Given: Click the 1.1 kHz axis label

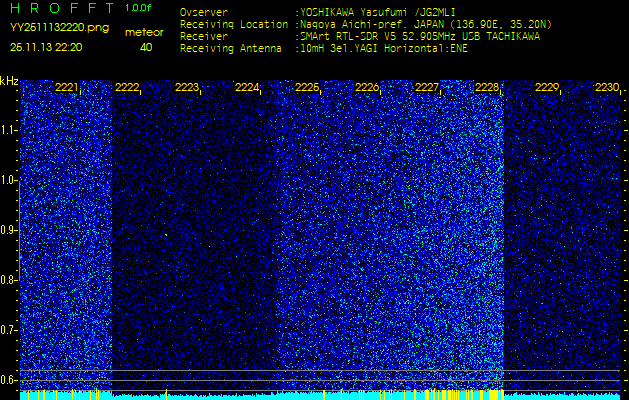Looking at the screenshot, I should [x=8, y=130].
